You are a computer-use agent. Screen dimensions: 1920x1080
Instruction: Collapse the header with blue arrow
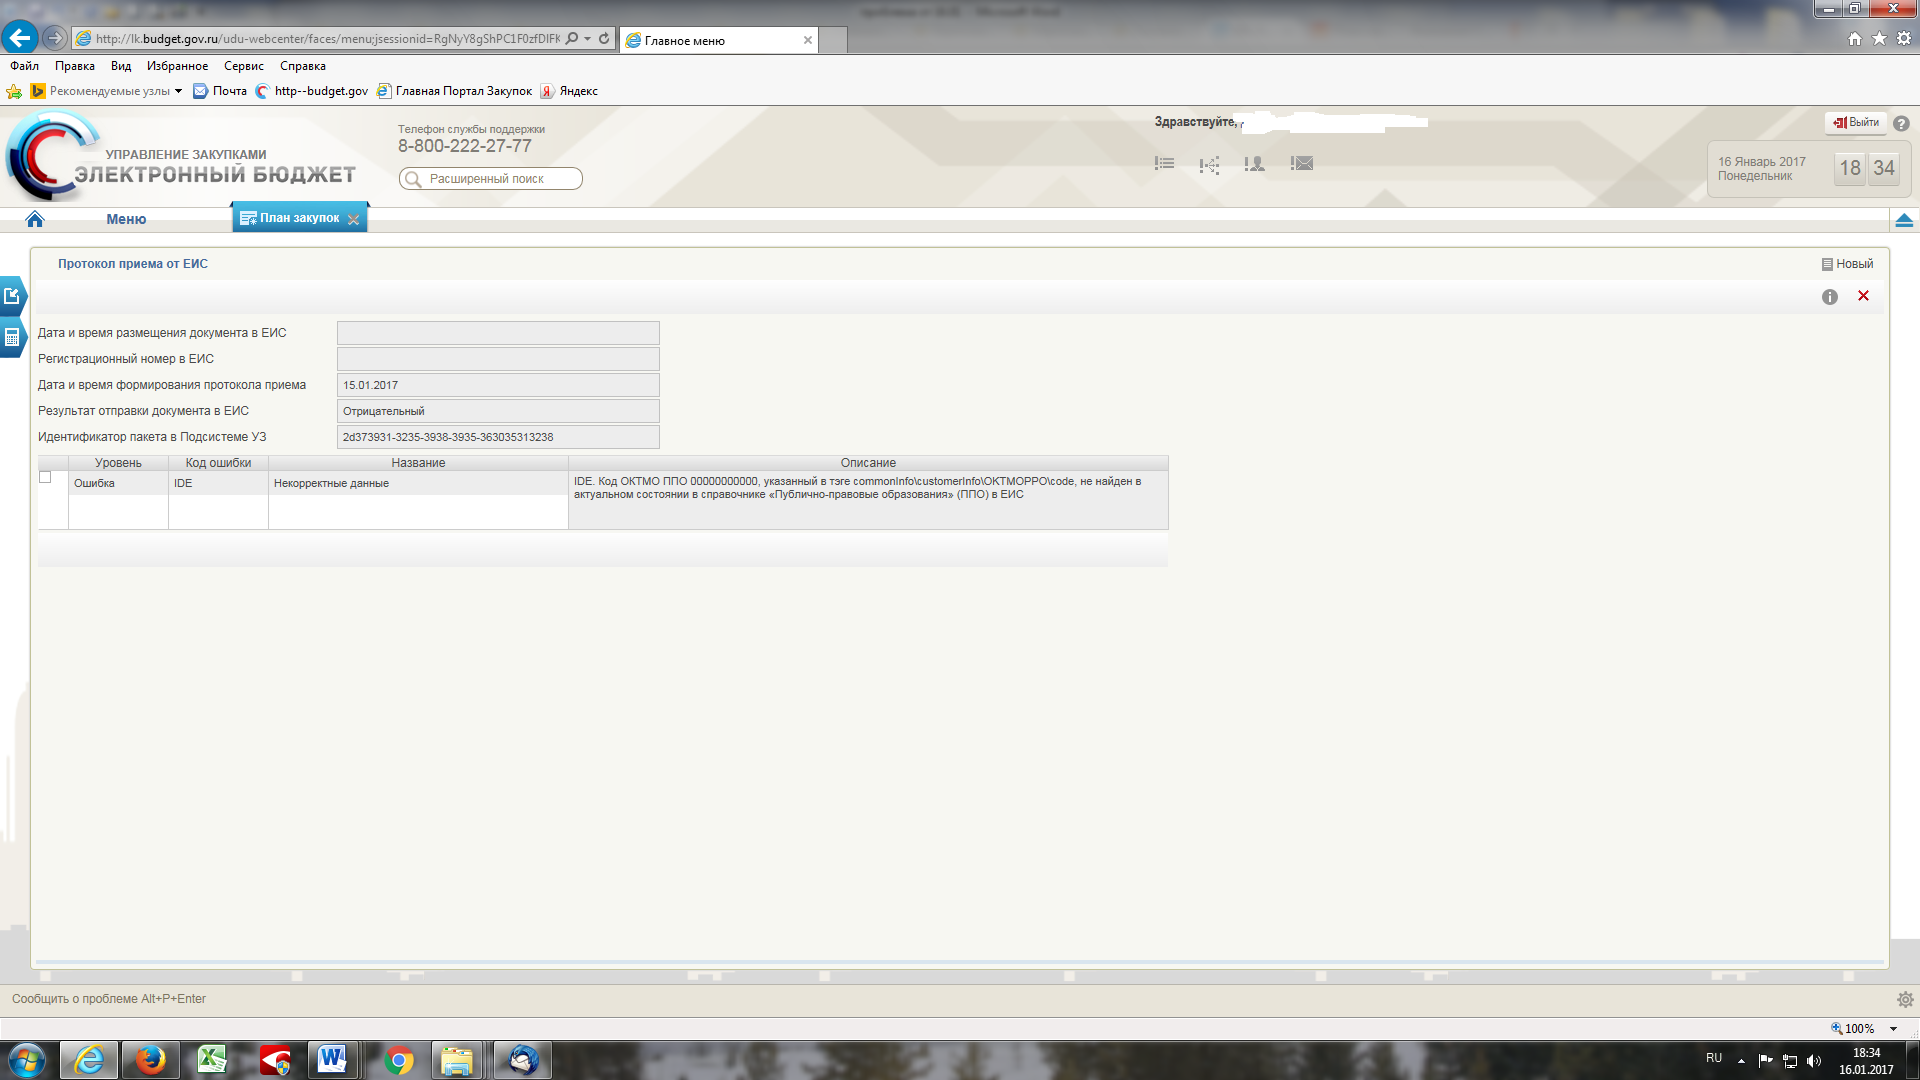pyautogui.click(x=1904, y=220)
